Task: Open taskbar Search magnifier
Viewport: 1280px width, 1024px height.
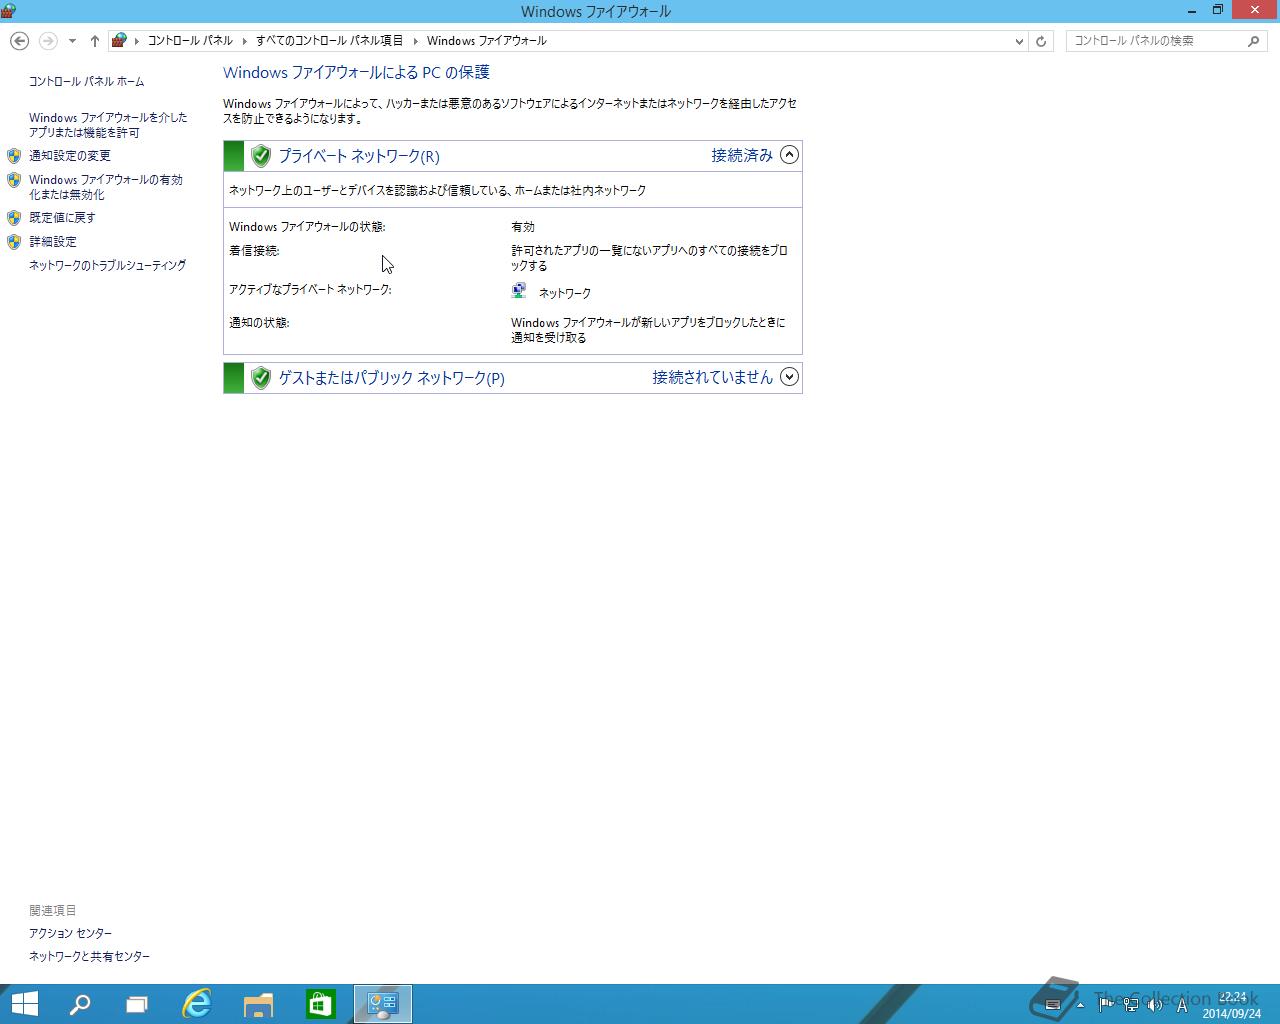Action: pos(79,1004)
